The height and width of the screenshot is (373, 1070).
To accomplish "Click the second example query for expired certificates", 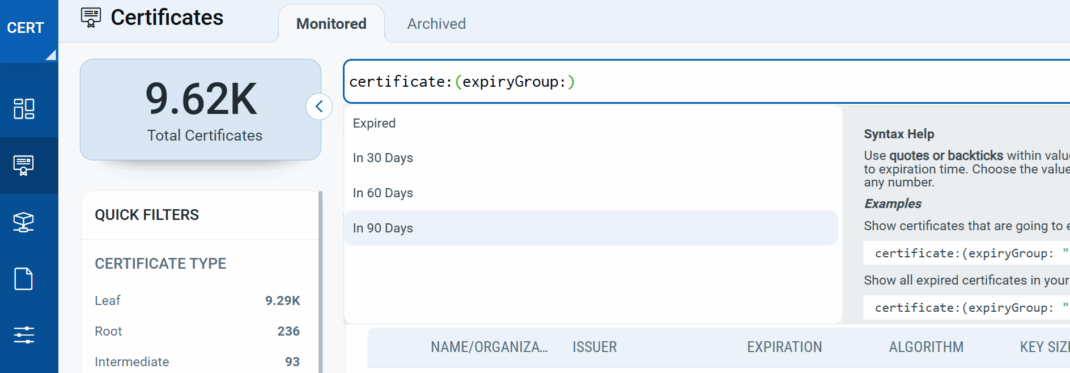I will click(967, 308).
